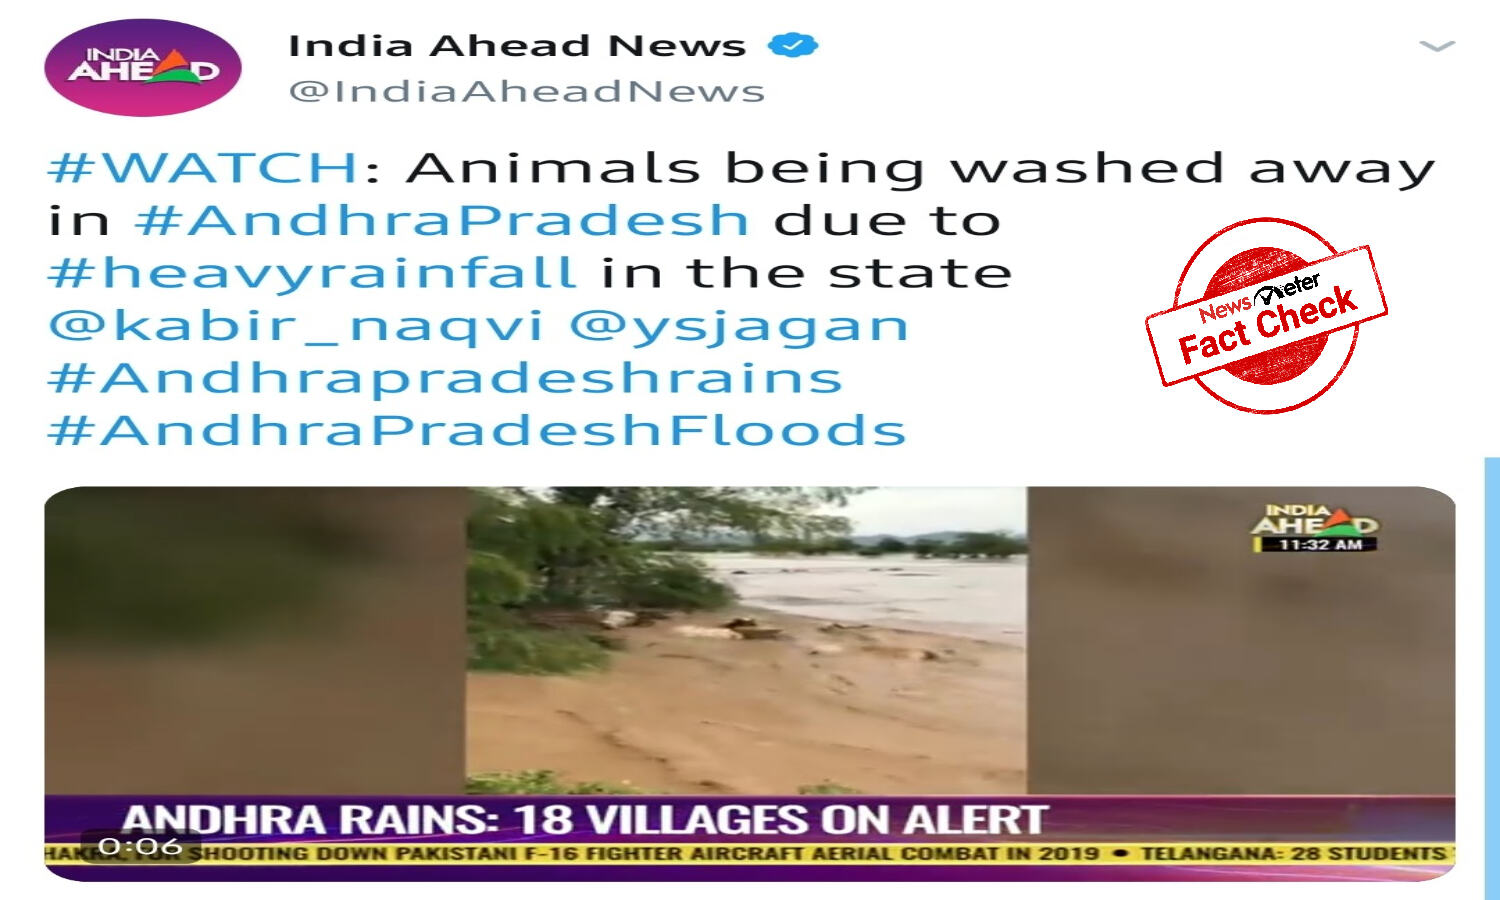
Task: Expand the tweet options chevron
Action: pos(1437,46)
